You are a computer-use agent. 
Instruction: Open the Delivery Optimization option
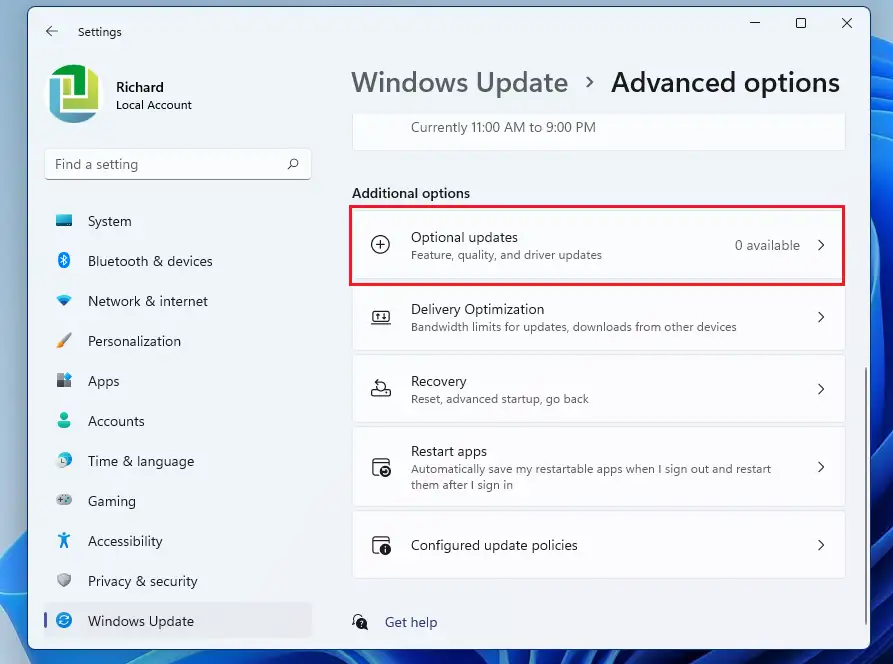click(x=599, y=317)
